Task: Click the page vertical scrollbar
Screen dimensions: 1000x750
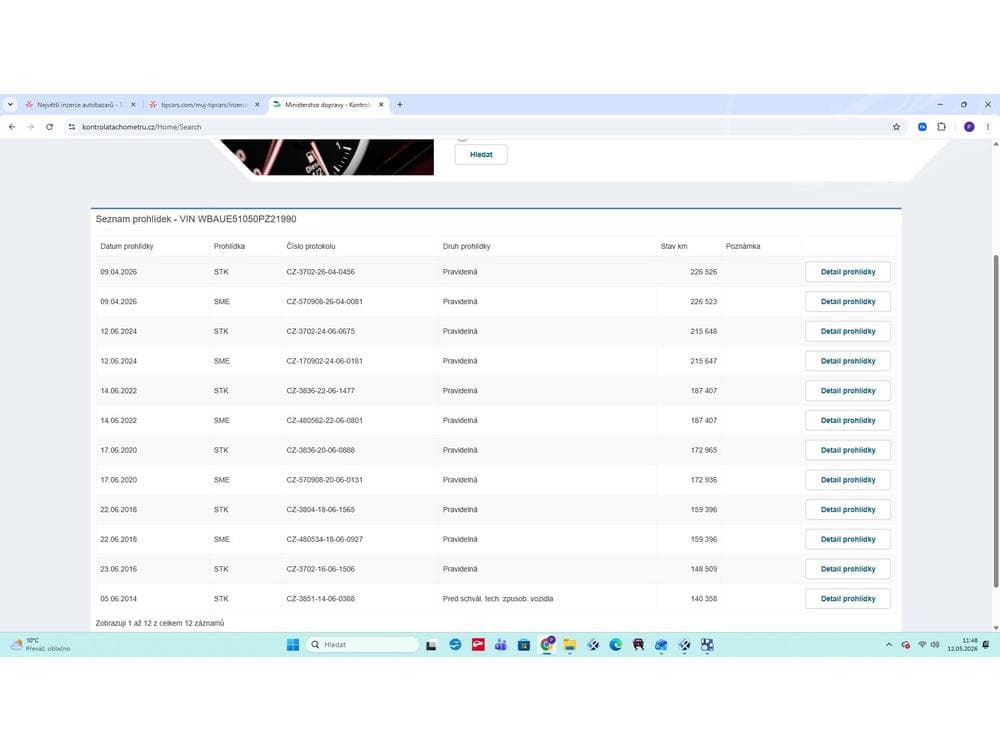Action: [996, 421]
